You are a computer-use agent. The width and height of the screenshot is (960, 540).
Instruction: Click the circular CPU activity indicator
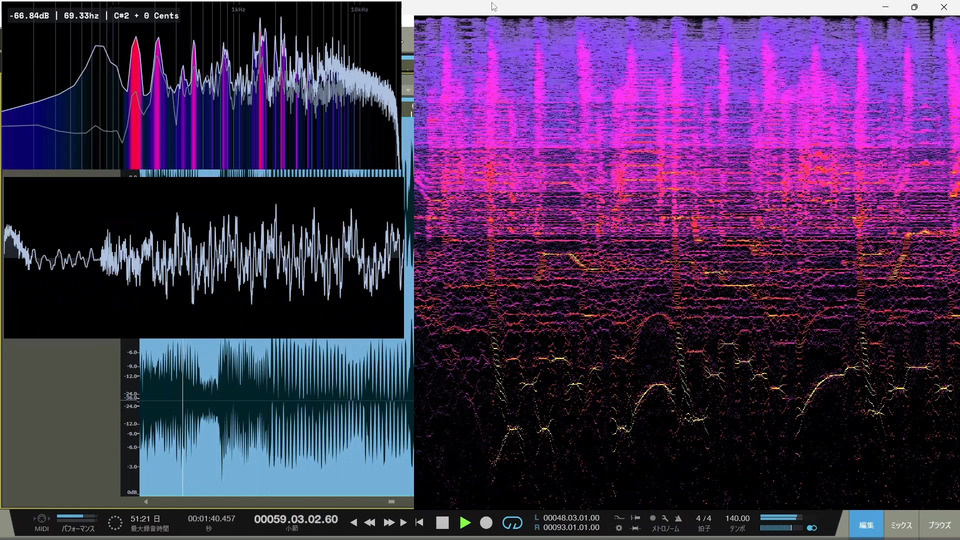115,522
